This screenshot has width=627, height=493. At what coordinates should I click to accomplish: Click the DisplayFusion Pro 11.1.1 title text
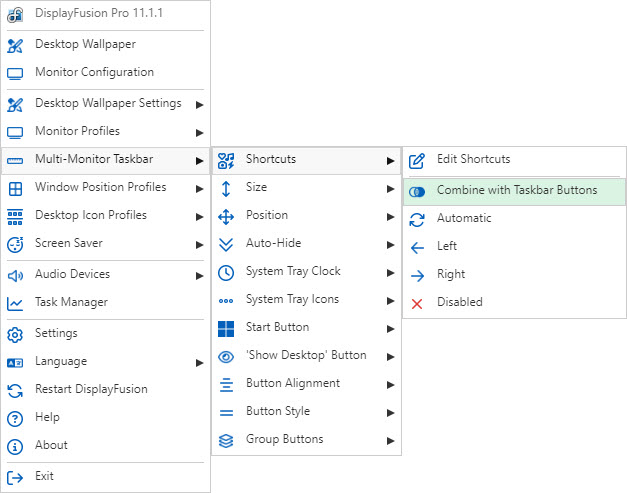tap(99, 13)
